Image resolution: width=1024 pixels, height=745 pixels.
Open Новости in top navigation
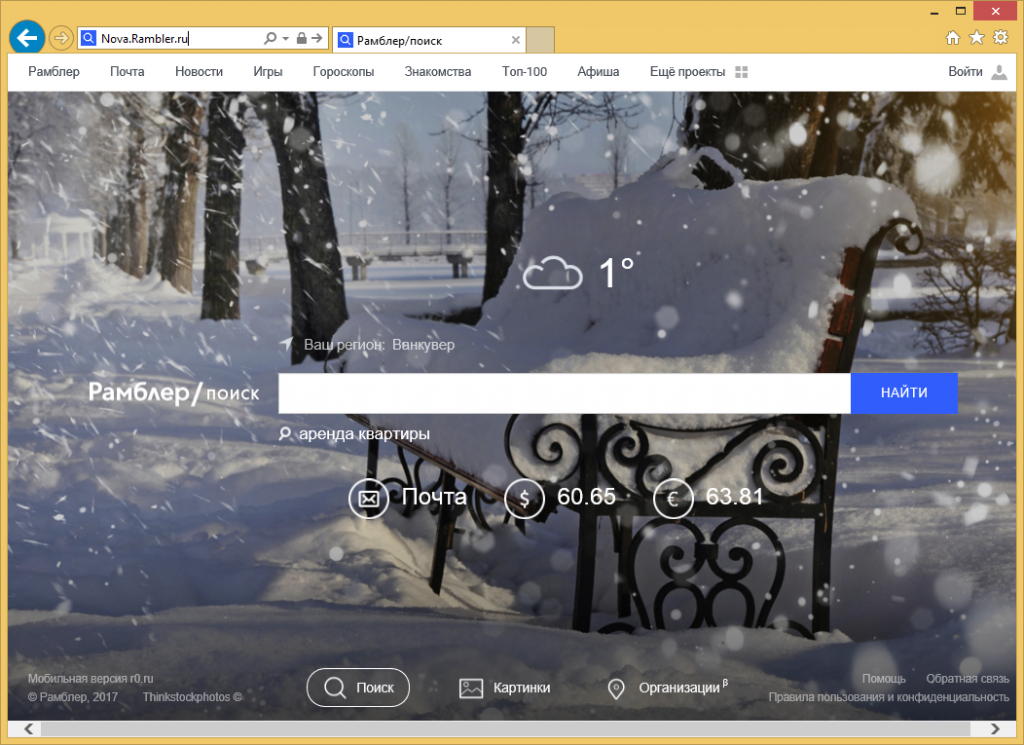(x=198, y=72)
